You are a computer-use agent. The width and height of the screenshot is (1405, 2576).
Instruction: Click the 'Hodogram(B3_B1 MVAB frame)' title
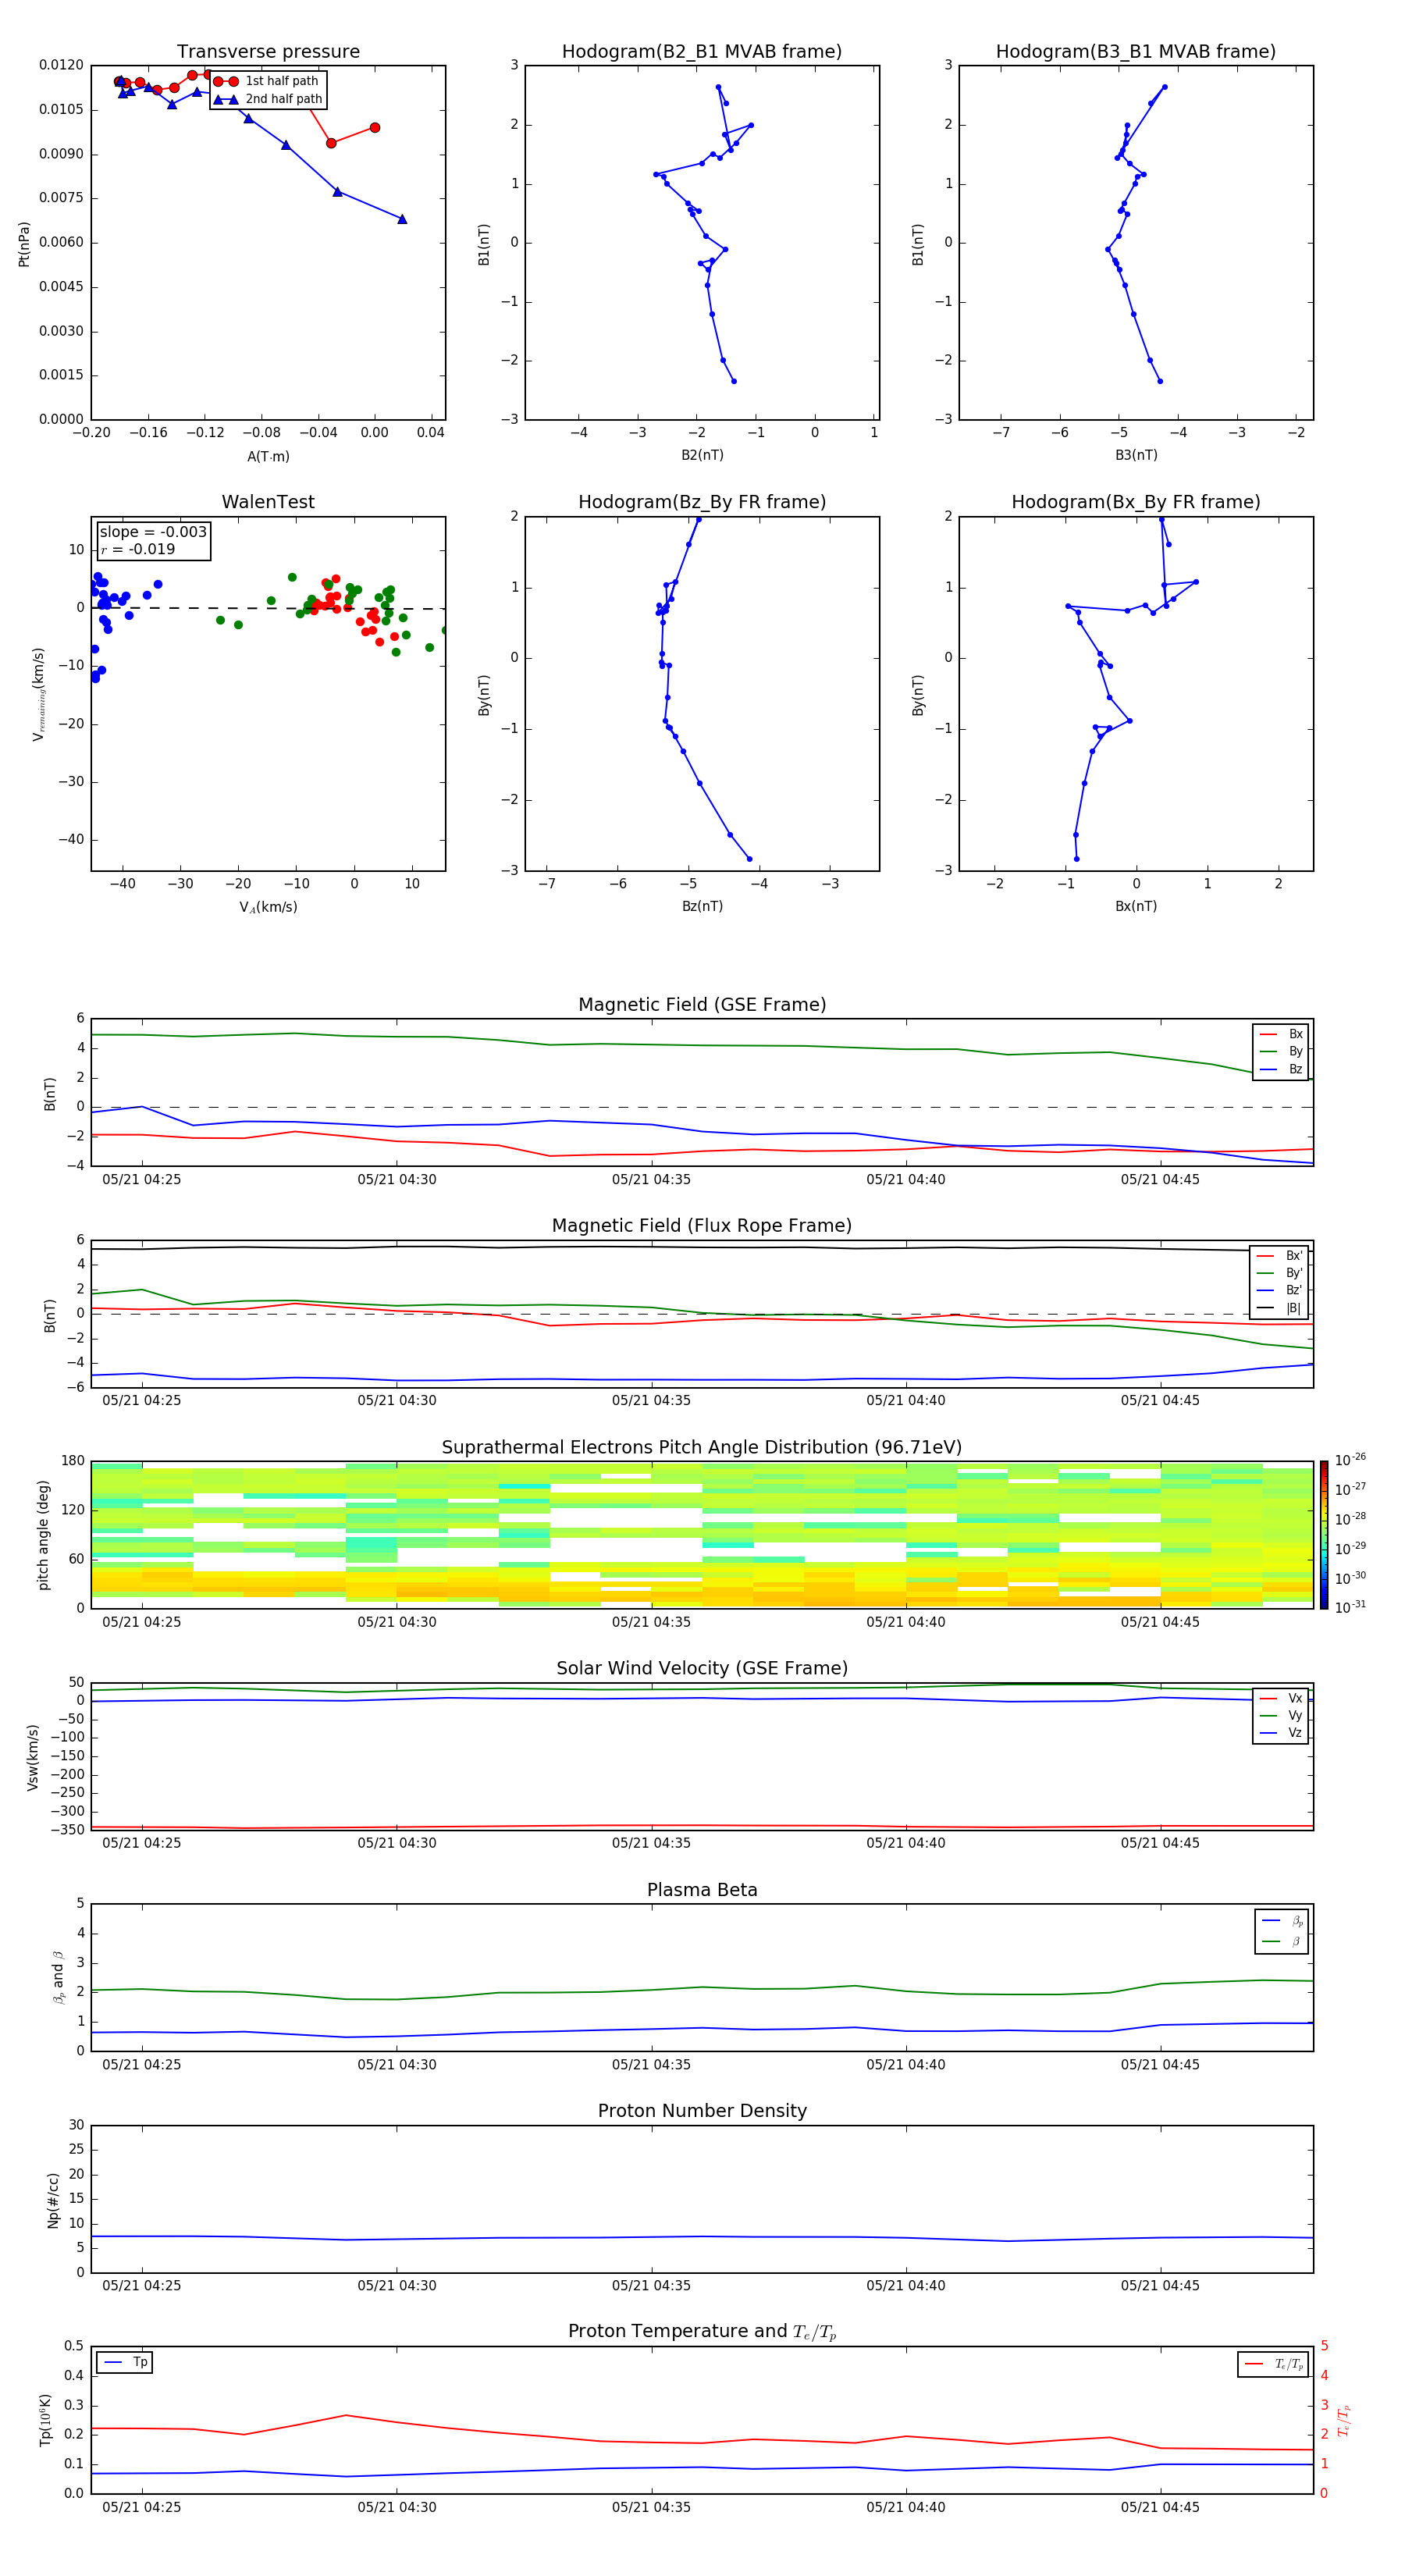tap(1136, 51)
